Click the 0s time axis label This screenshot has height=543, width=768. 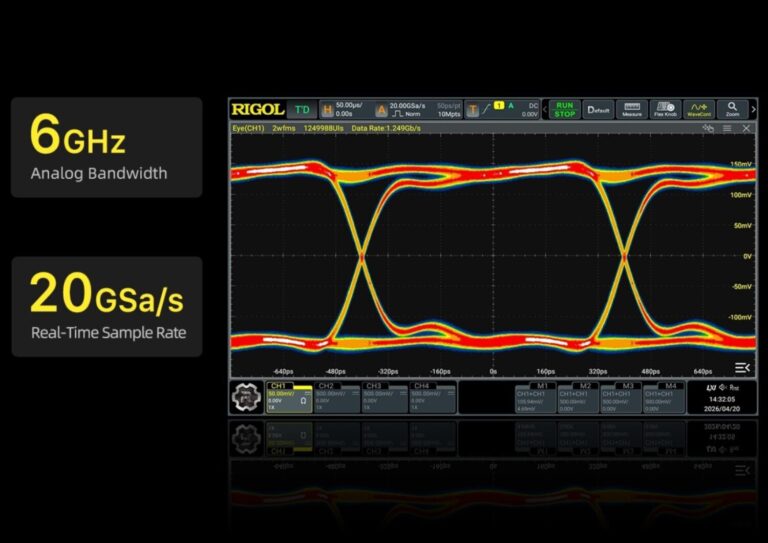point(493,372)
